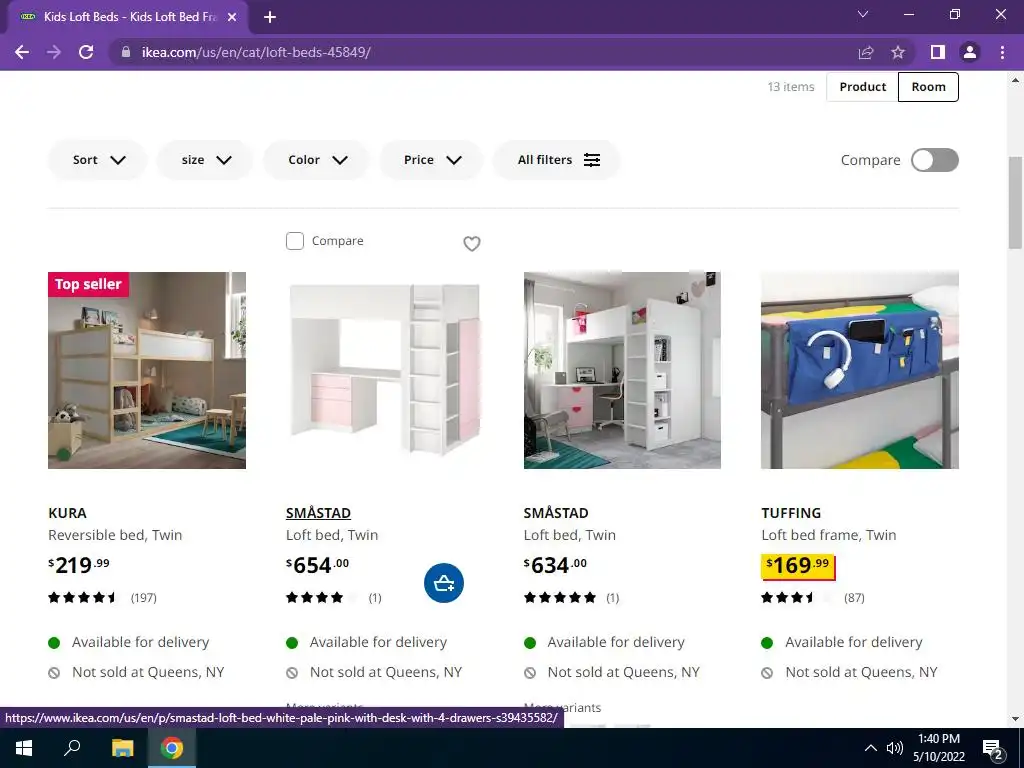This screenshot has height=768, width=1024.
Task: Show hidden system tray icons
Action: click(x=871, y=748)
